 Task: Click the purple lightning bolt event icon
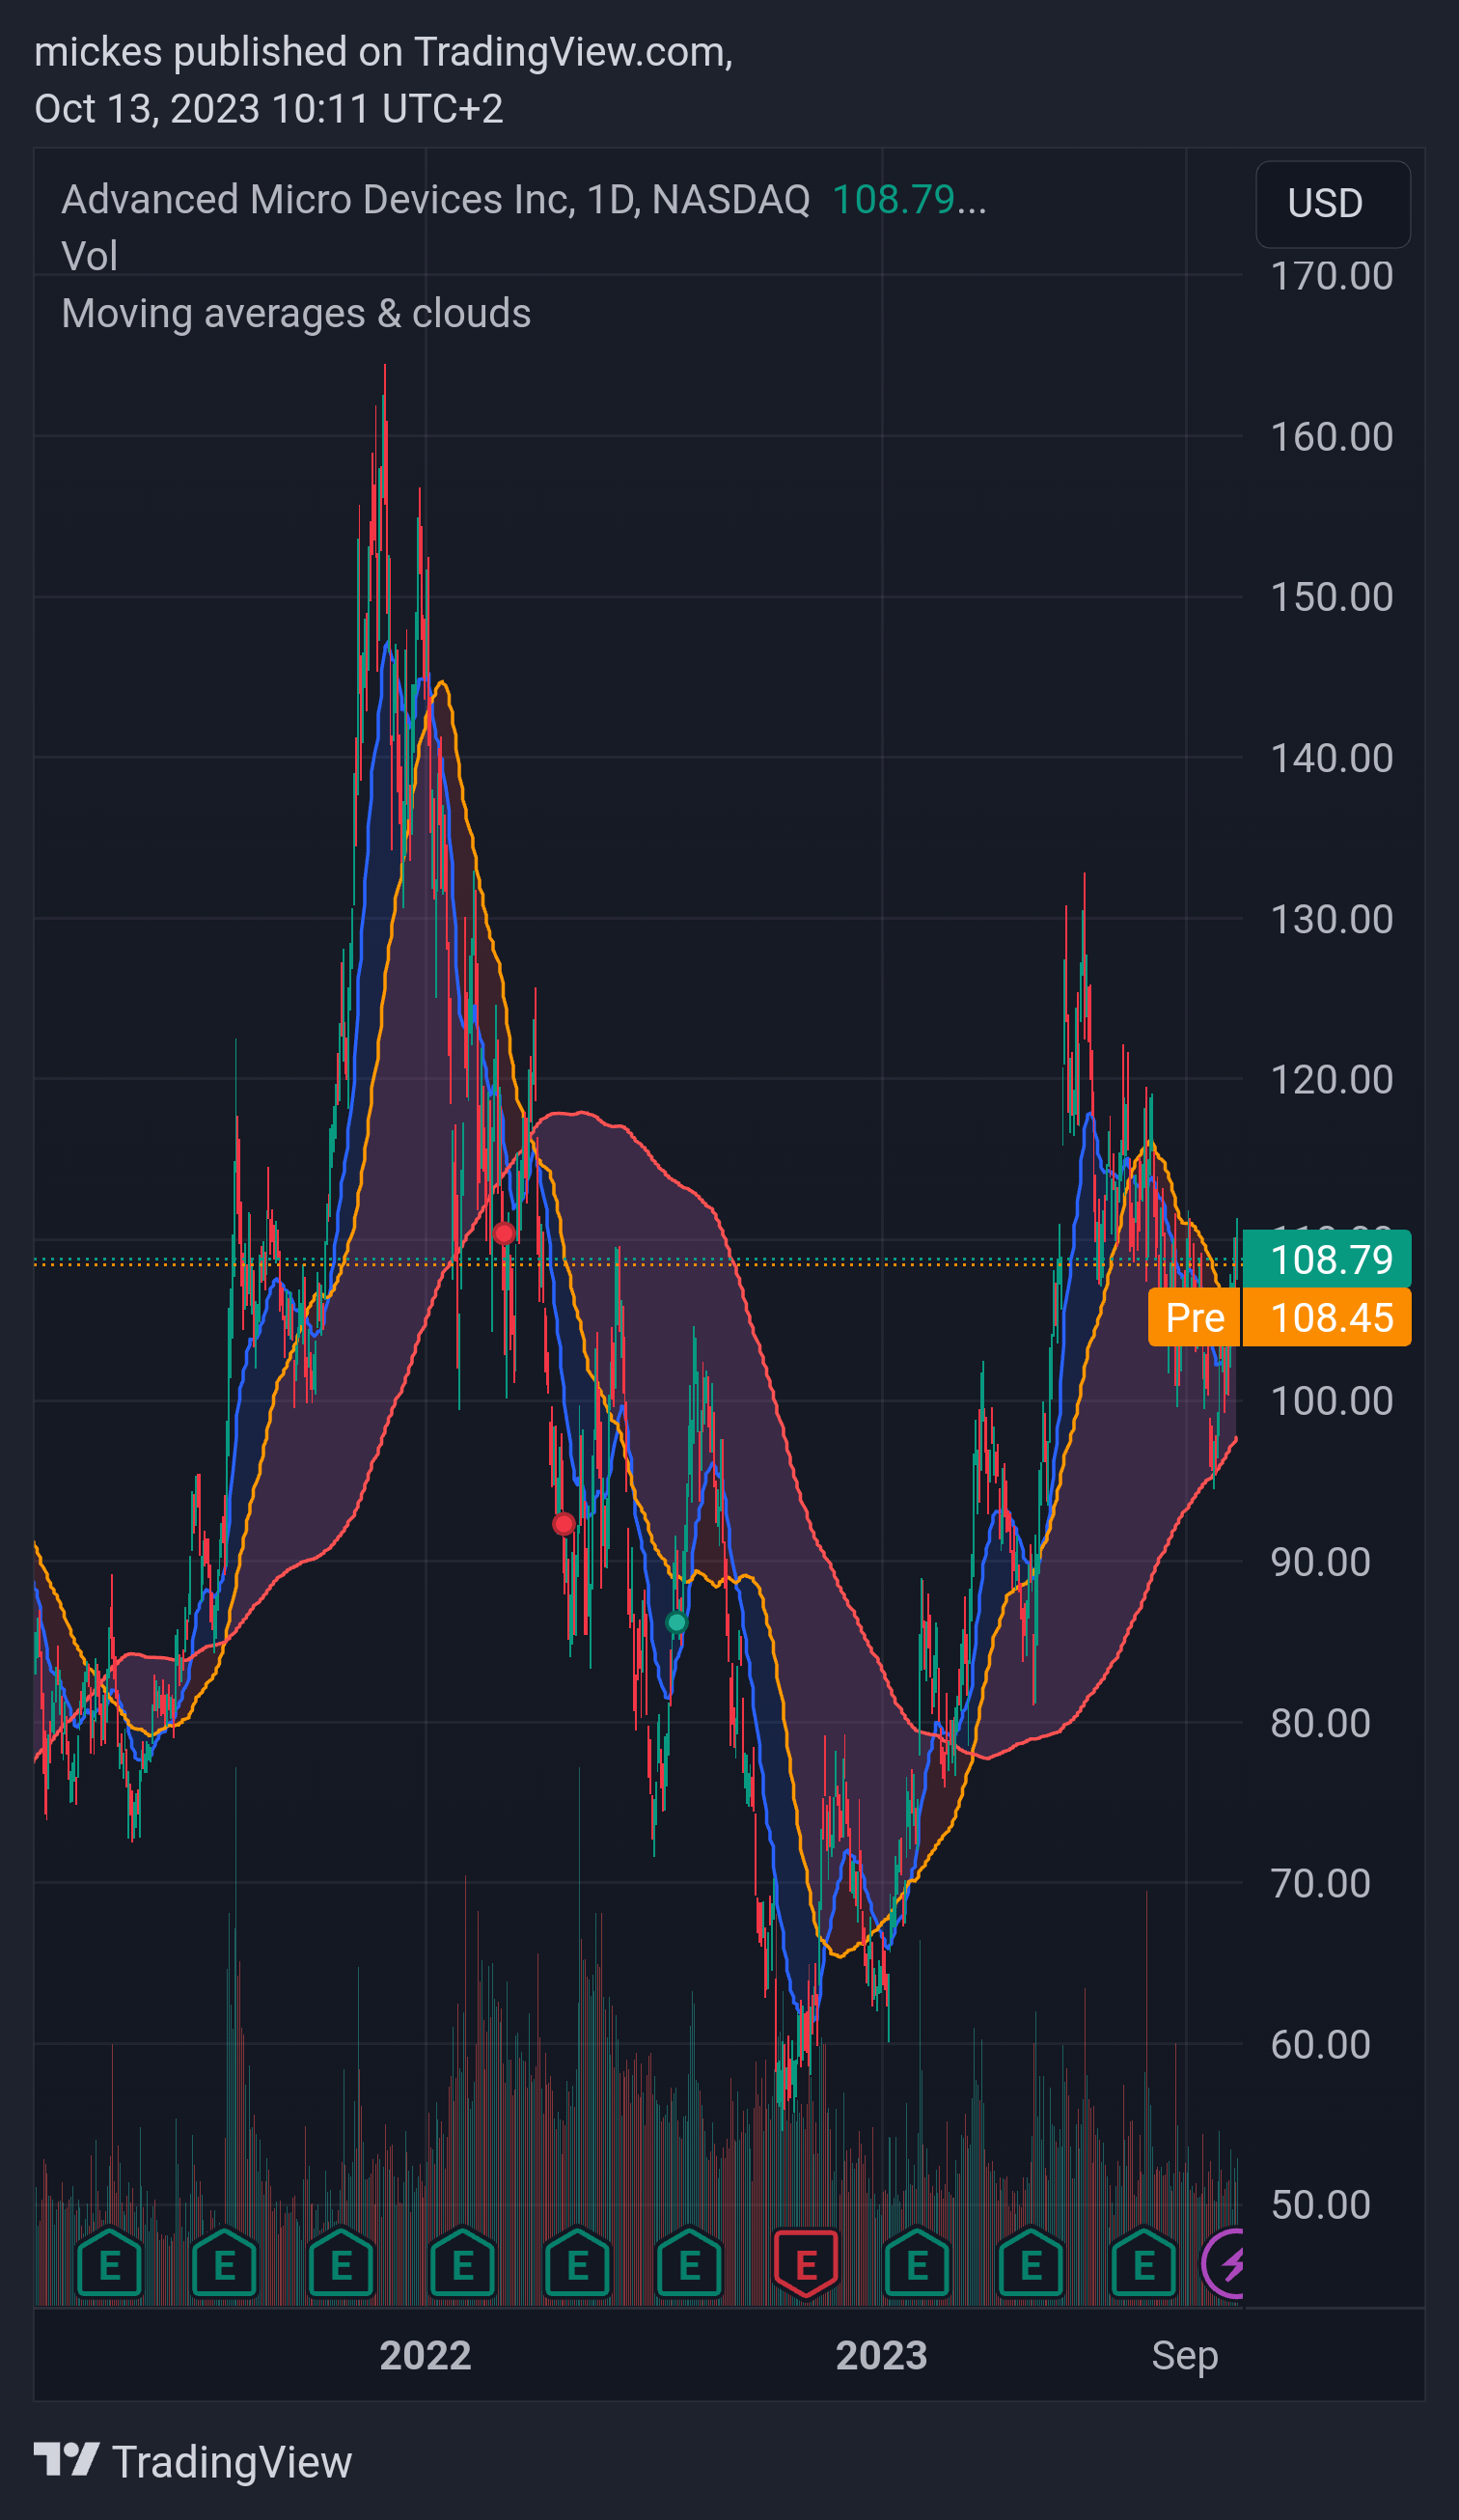coord(1223,2263)
